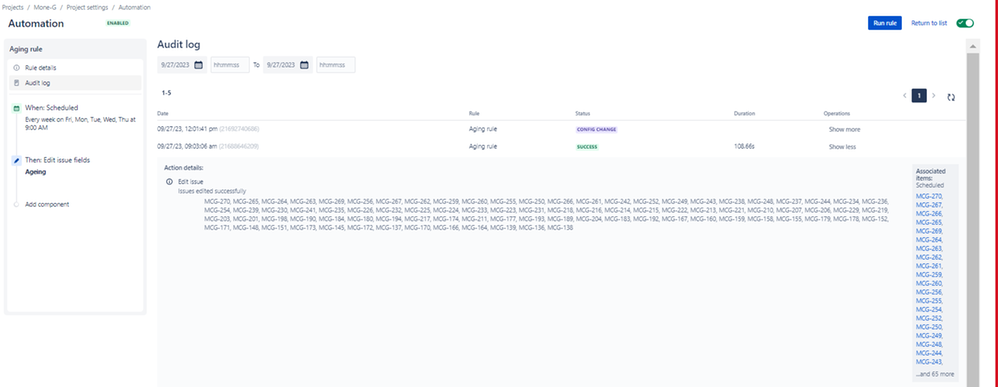Click the Rule details info icon
The image size is (998, 387).
pos(17,67)
